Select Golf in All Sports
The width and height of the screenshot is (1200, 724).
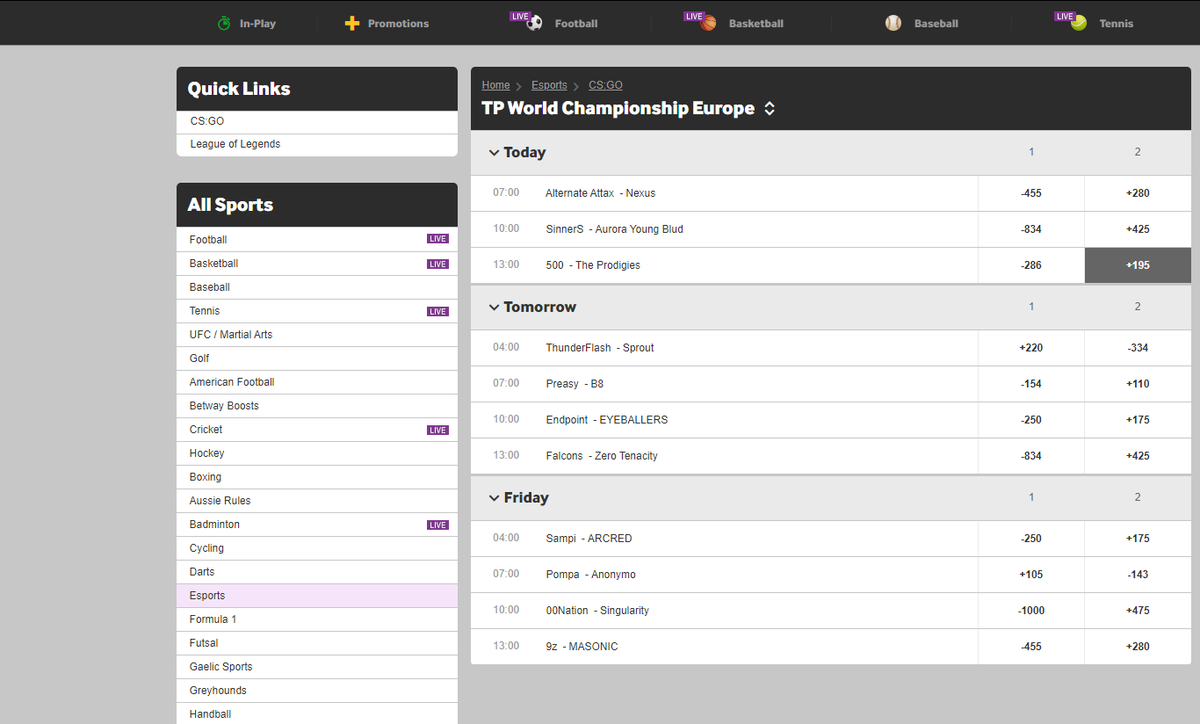(317, 358)
